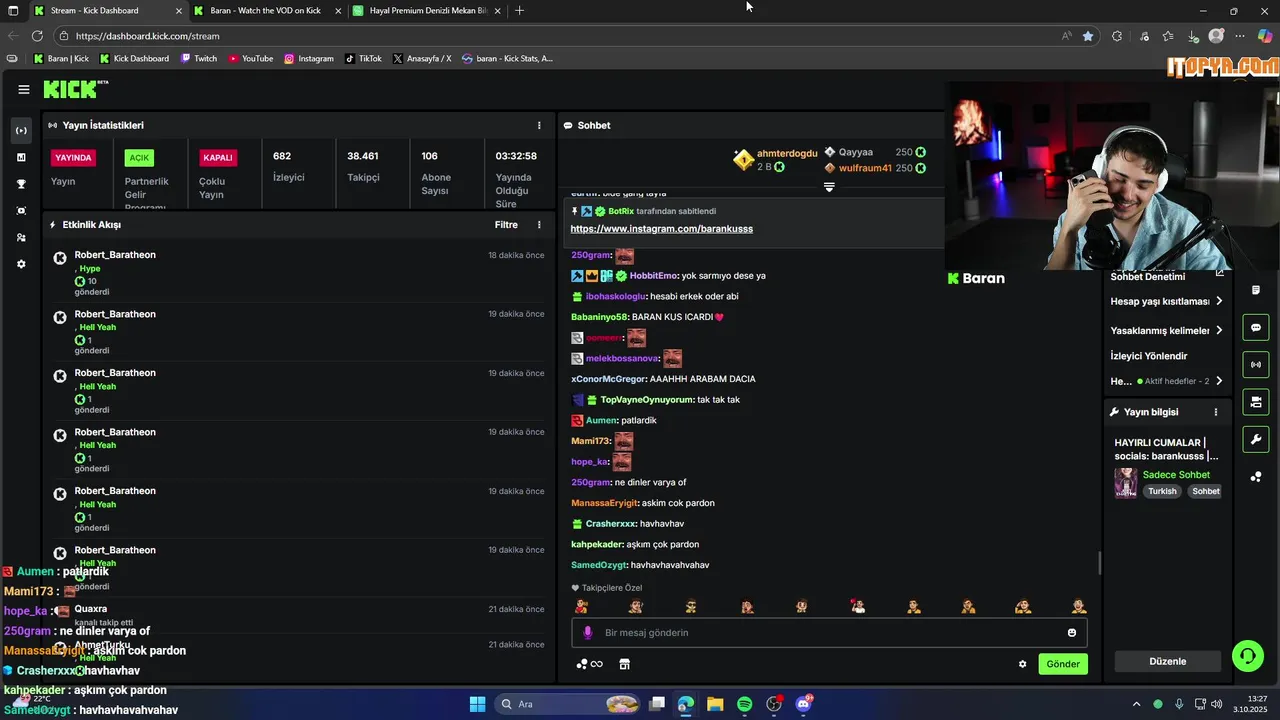Open YouTube bookmark
Viewport: 1280px width, 720px height.
coord(251,59)
